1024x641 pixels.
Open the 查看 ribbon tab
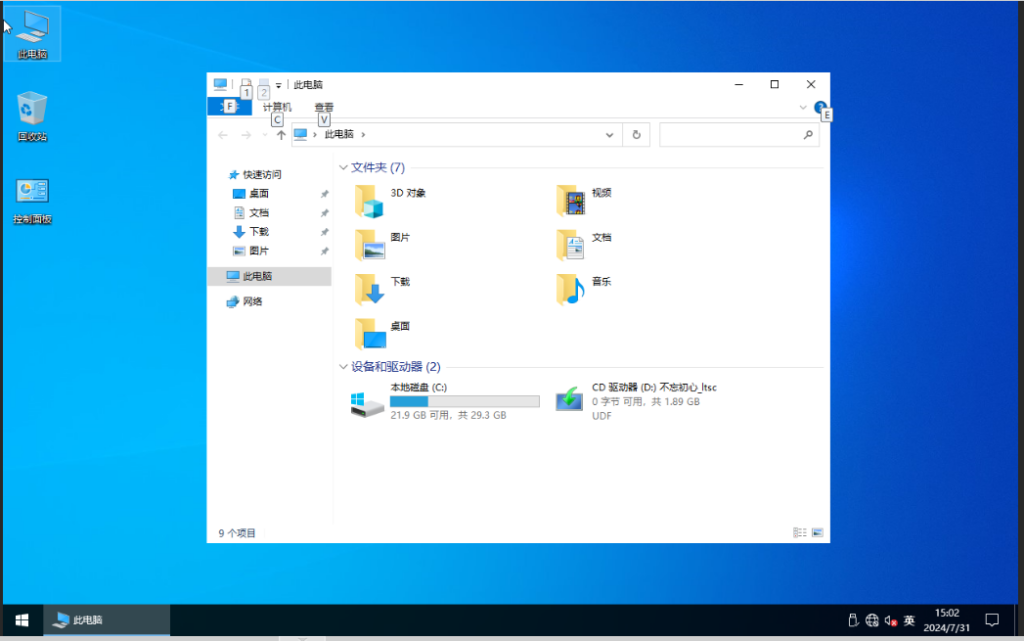coord(324,107)
